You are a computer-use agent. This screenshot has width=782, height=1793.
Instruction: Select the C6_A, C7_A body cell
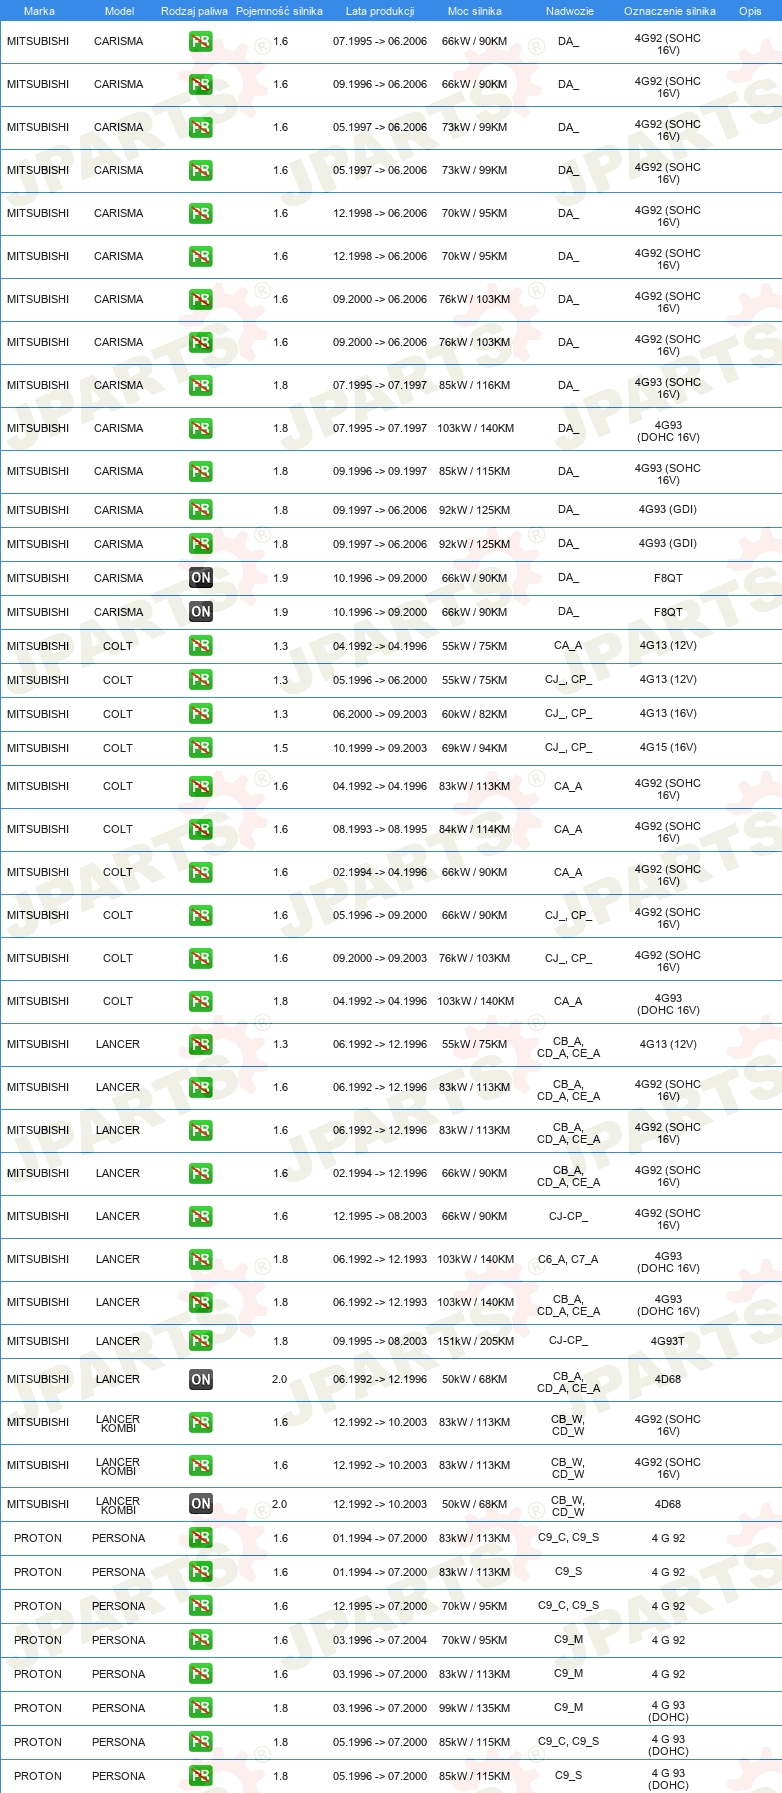[568, 1260]
